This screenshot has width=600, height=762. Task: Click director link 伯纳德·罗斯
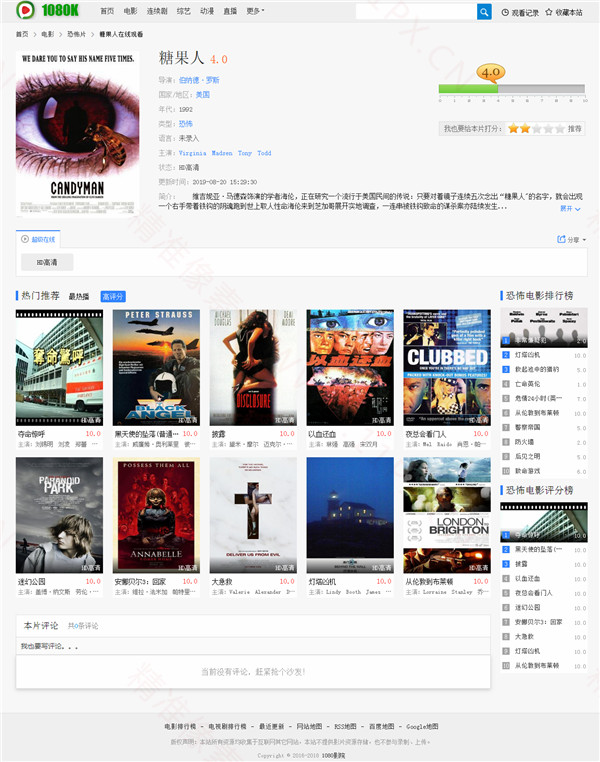tap(199, 80)
